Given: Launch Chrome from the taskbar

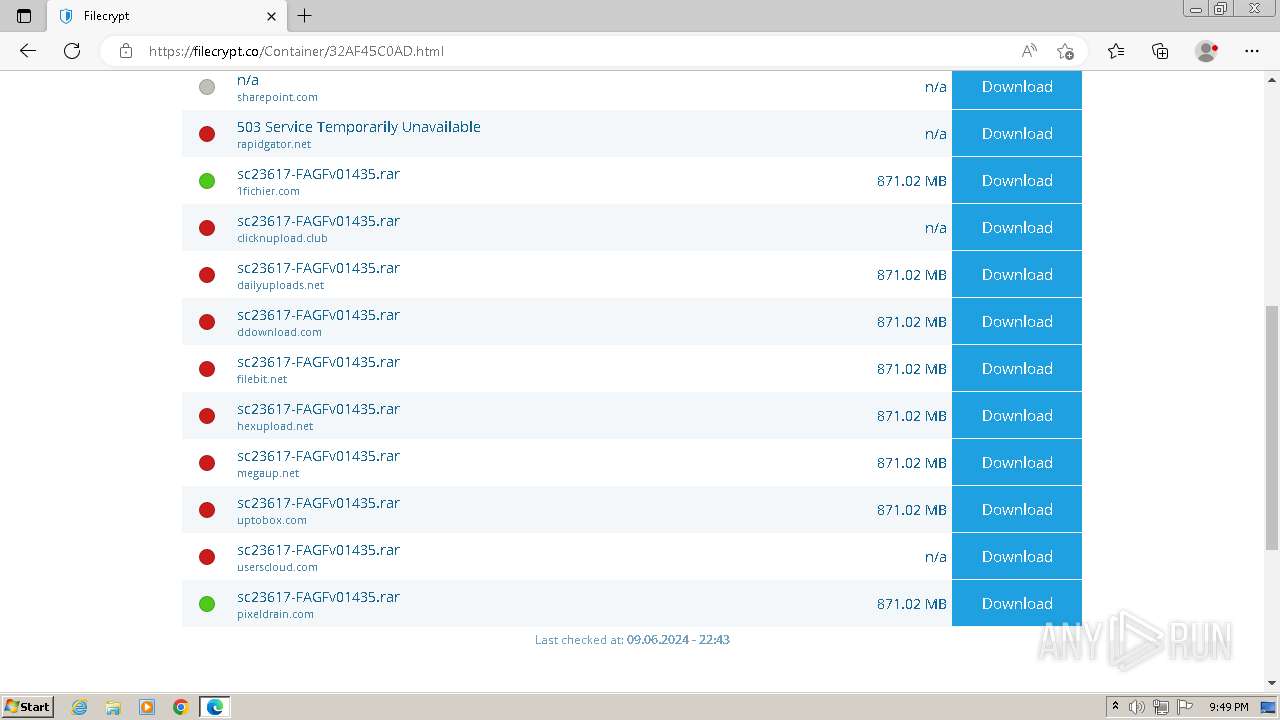Looking at the screenshot, I should click(x=181, y=707).
